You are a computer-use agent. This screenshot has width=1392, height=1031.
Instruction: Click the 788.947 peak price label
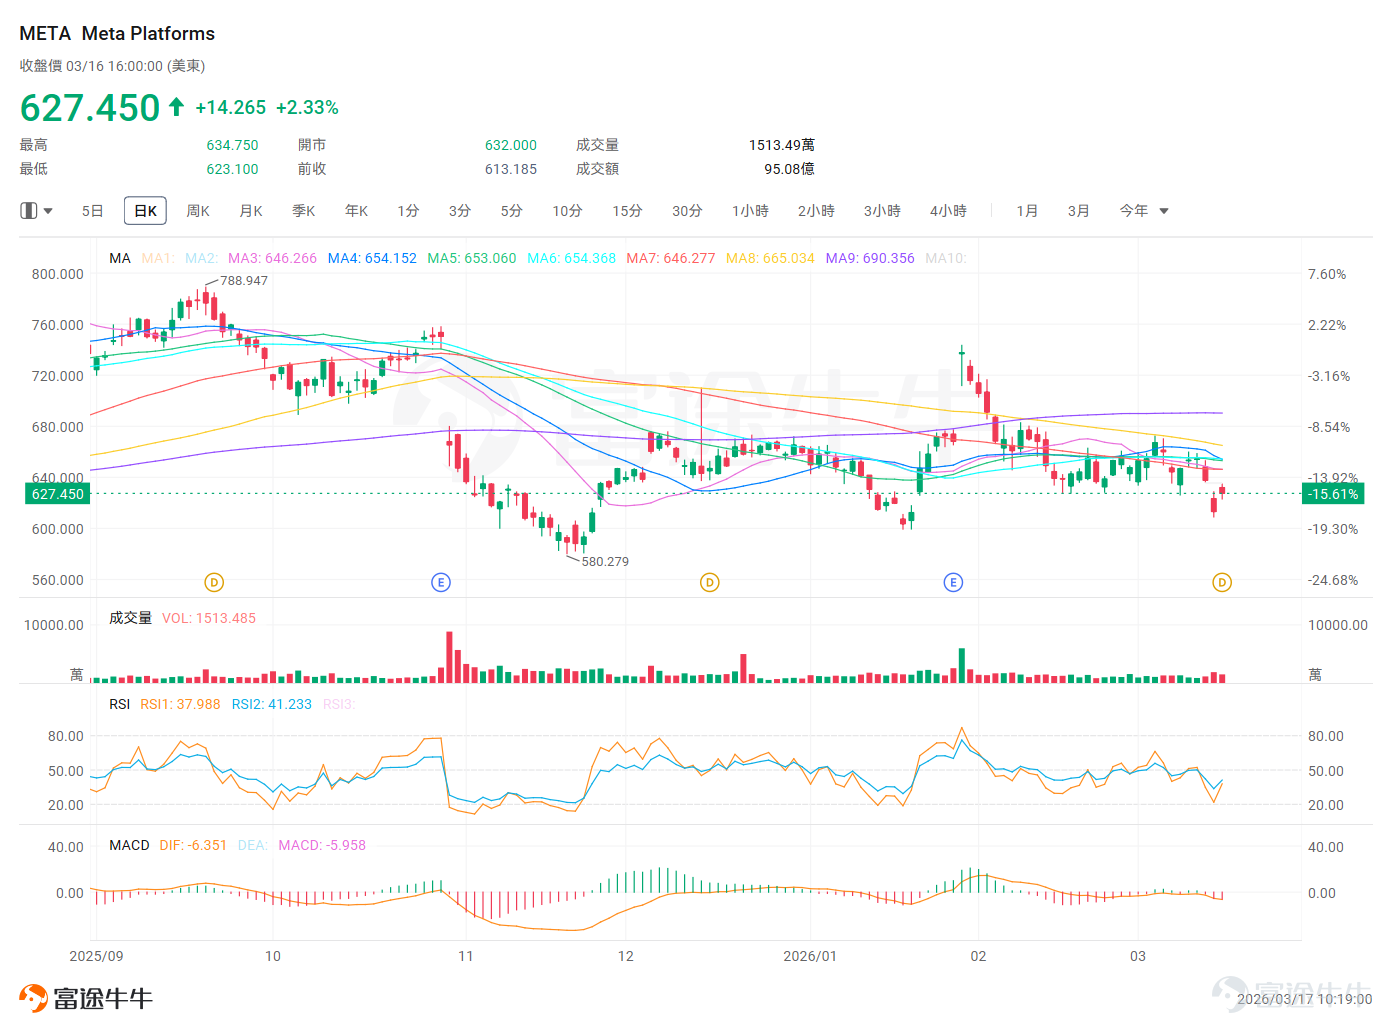pos(244,280)
